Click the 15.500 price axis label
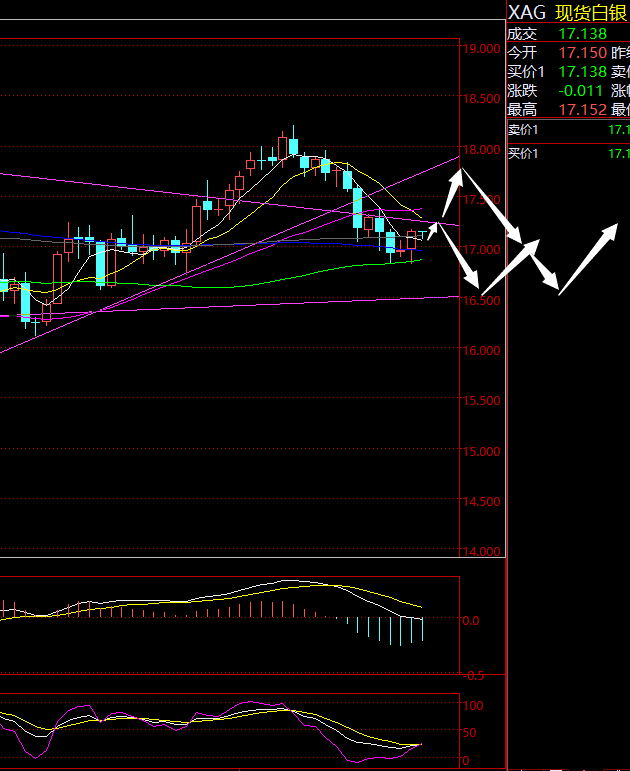This screenshot has height=771, width=630. pos(481,401)
